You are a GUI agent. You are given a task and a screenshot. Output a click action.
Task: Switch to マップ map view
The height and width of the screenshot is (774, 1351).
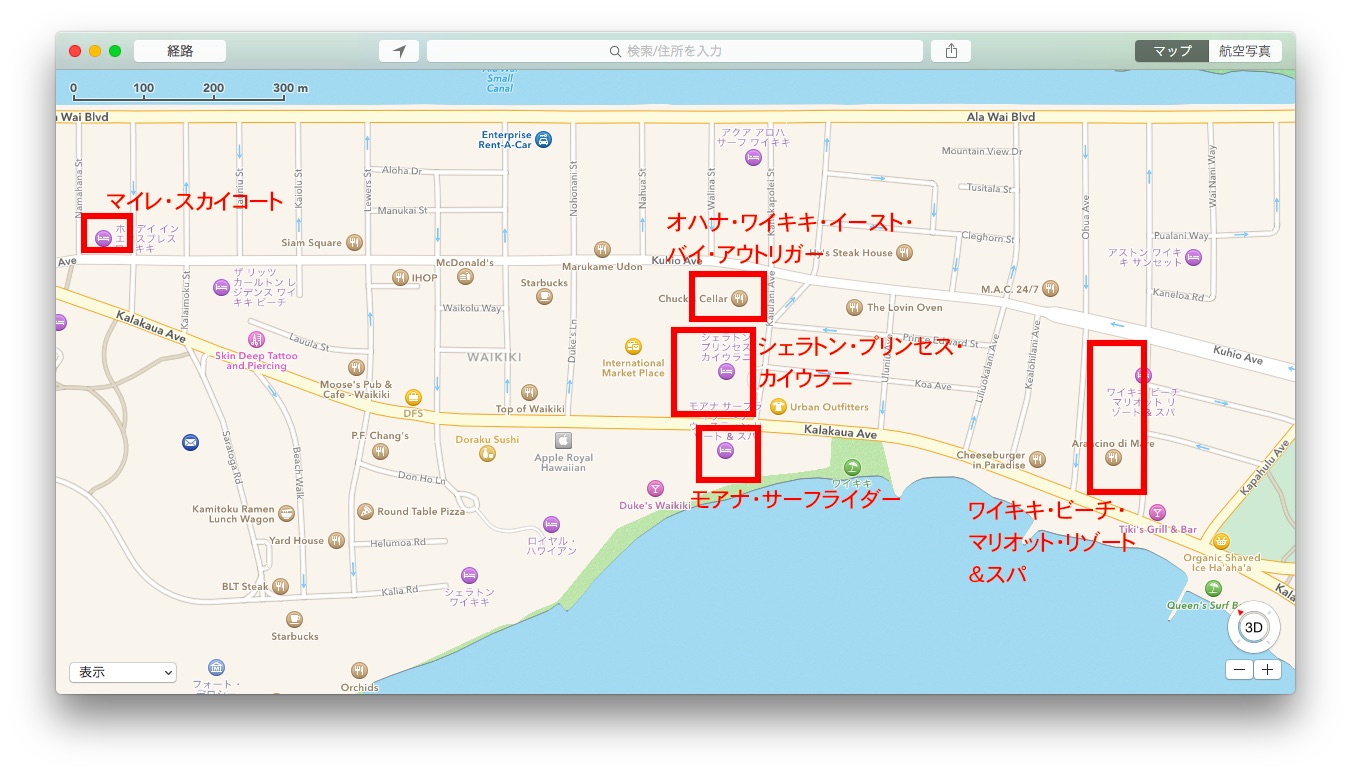pos(1172,51)
